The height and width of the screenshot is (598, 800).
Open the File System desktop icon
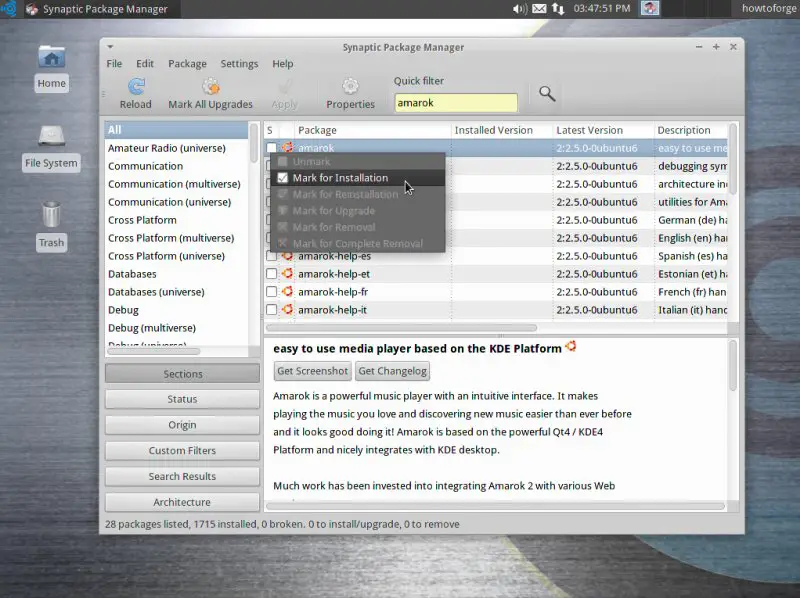52,137
